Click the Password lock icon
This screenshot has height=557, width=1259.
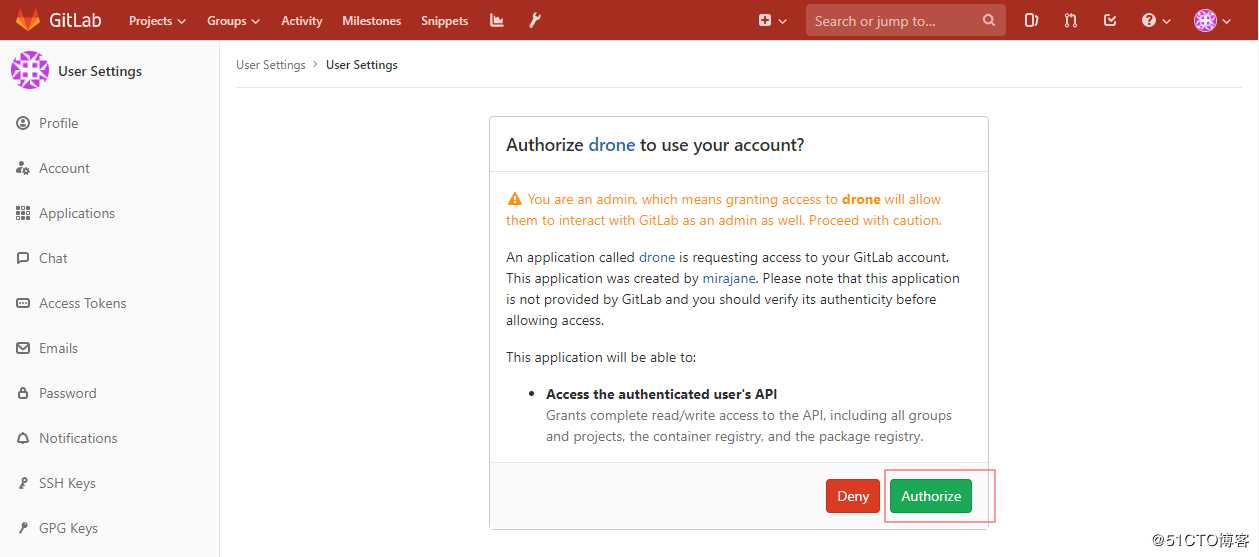click(23, 393)
